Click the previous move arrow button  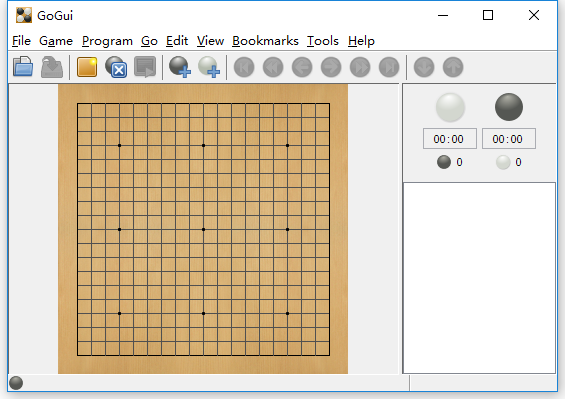coord(302,67)
